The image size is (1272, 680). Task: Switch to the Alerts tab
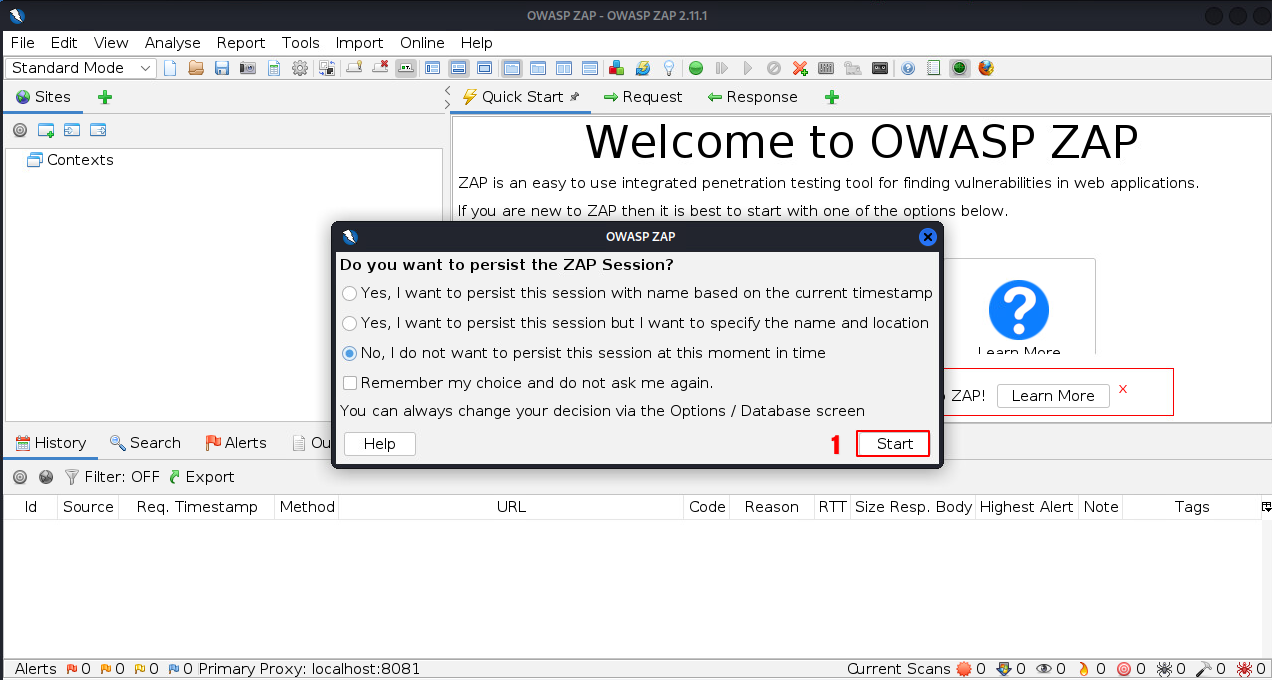click(x=236, y=443)
